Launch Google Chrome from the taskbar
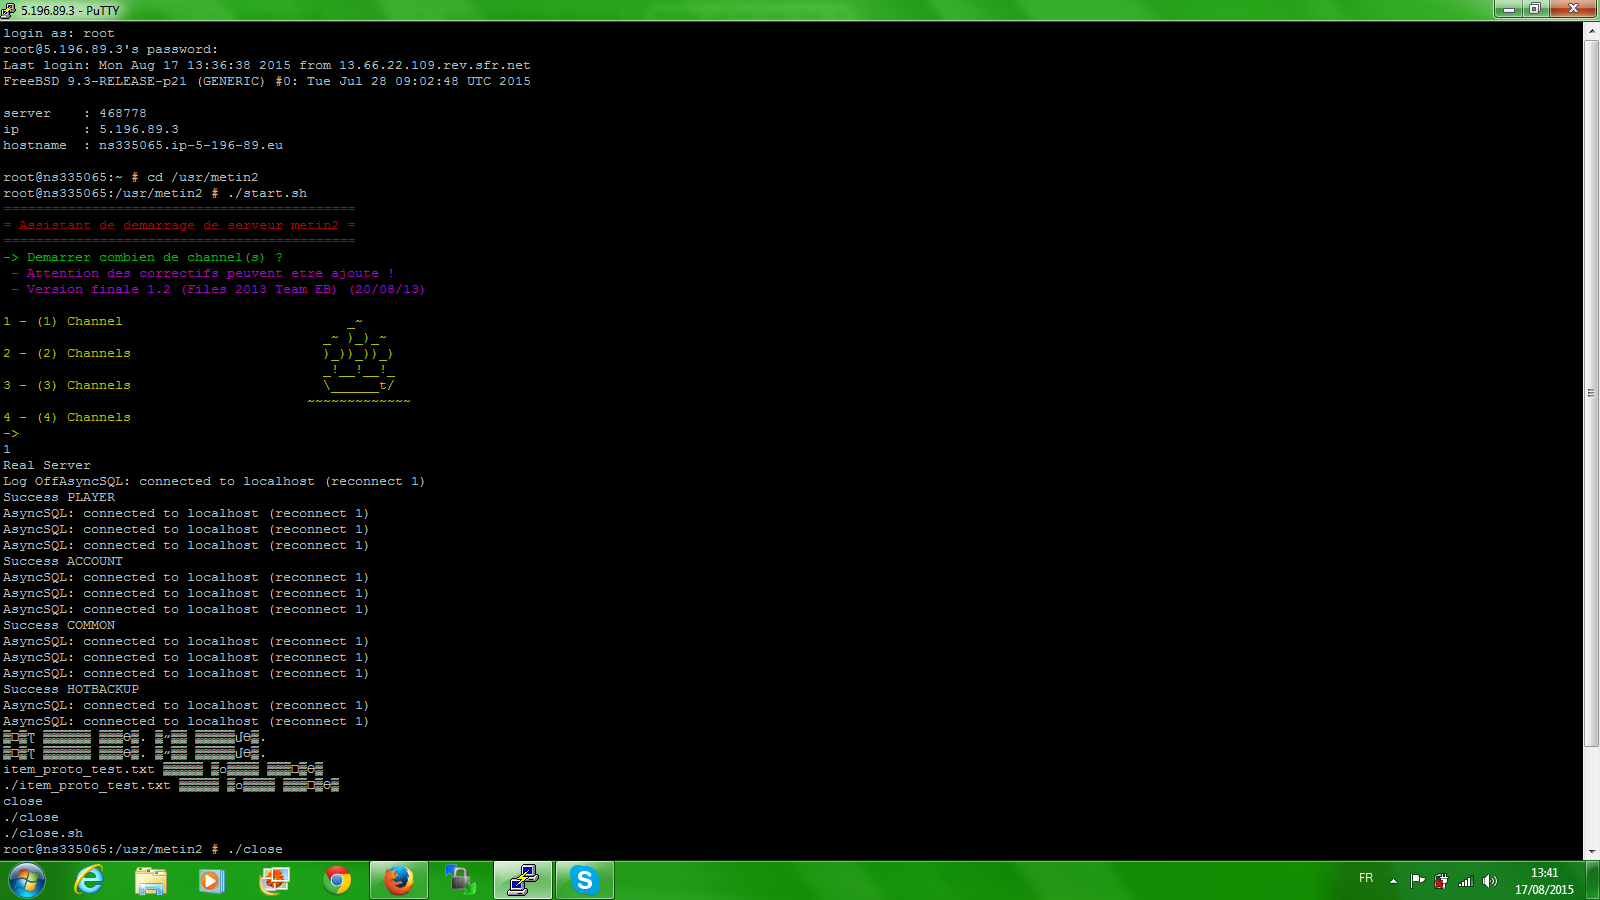 coord(337,881)
